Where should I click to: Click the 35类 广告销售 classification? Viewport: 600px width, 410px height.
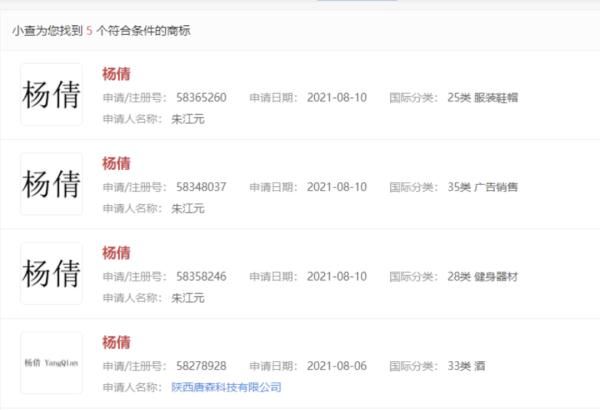(483, 187)
